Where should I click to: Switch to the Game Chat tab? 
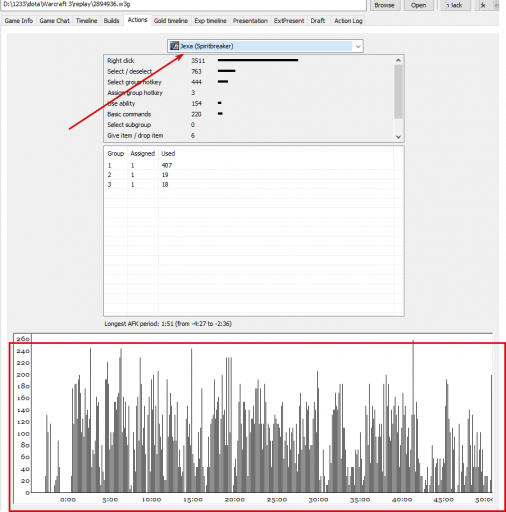[54, 21]
